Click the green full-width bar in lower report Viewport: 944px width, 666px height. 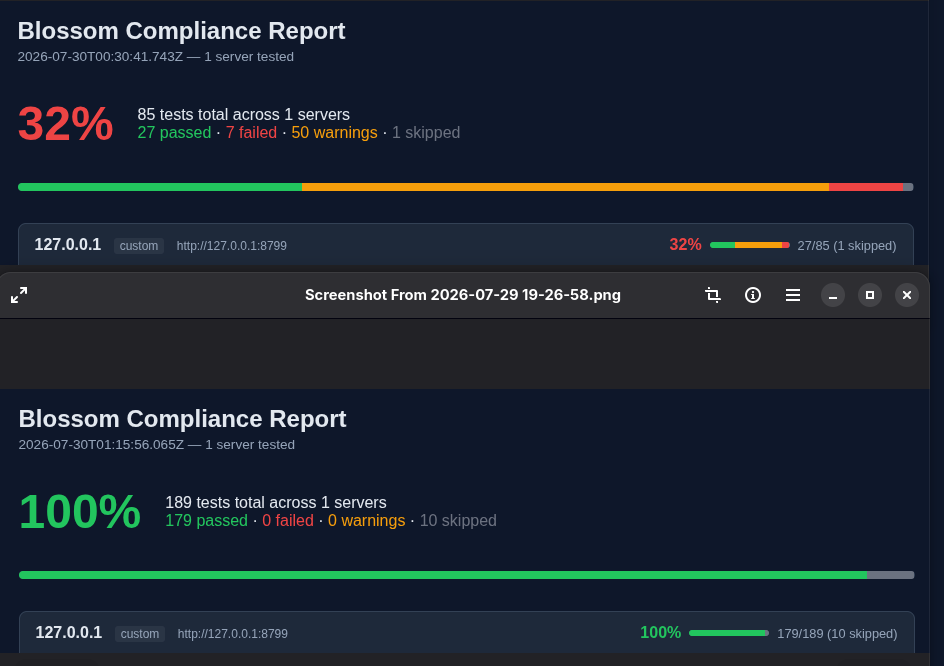443,575
